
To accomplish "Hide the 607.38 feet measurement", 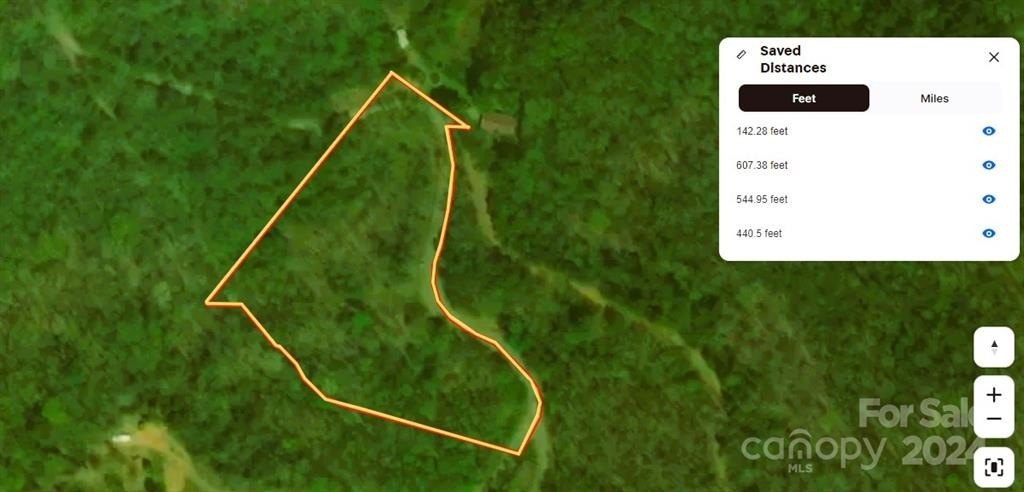I will coord(989,165).
